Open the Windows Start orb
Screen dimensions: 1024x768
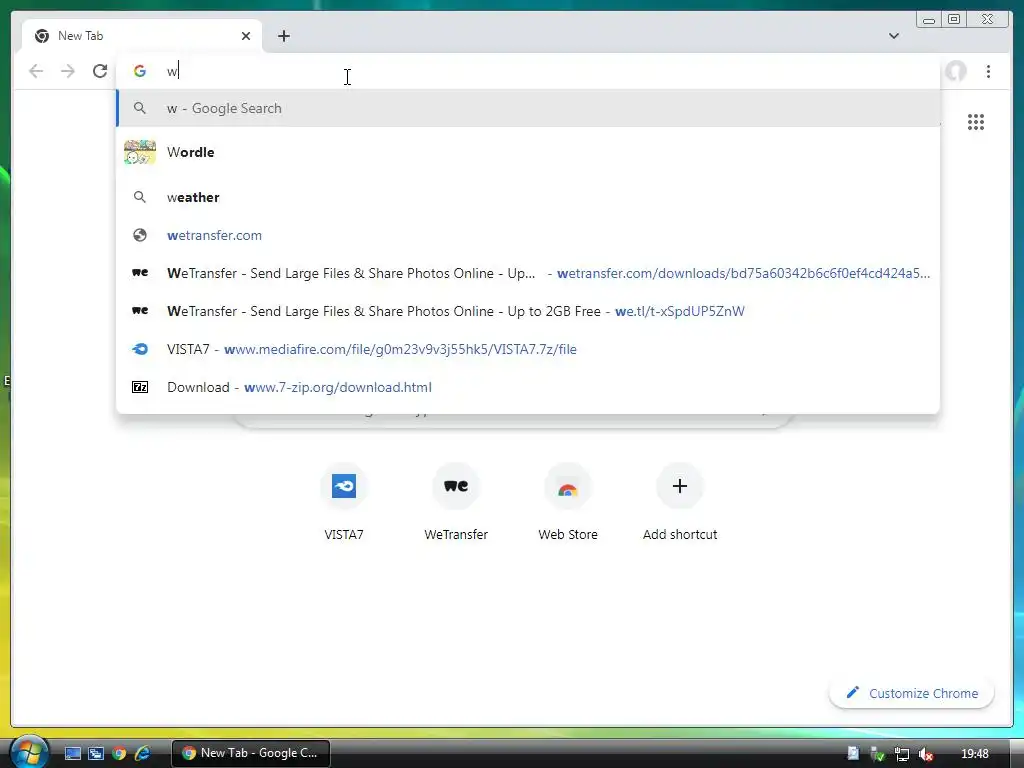(x=27, y=752)
